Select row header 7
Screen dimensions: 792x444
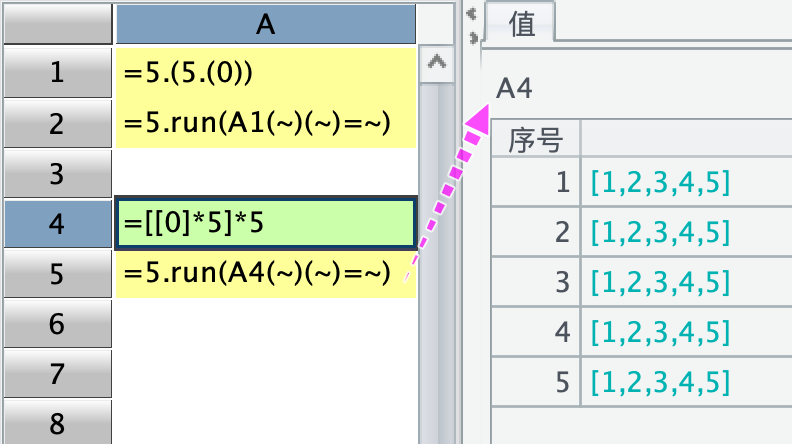[58, 373]
